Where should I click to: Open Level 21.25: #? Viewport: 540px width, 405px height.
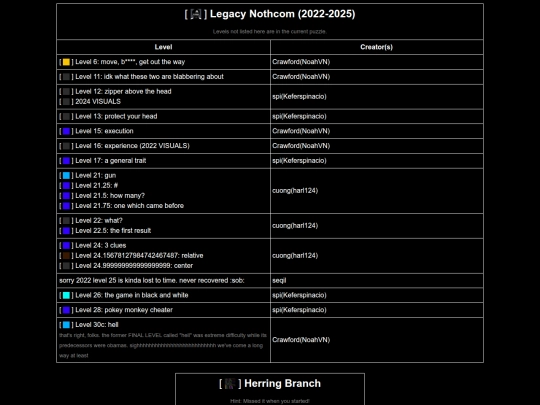[x=97, y=186]
